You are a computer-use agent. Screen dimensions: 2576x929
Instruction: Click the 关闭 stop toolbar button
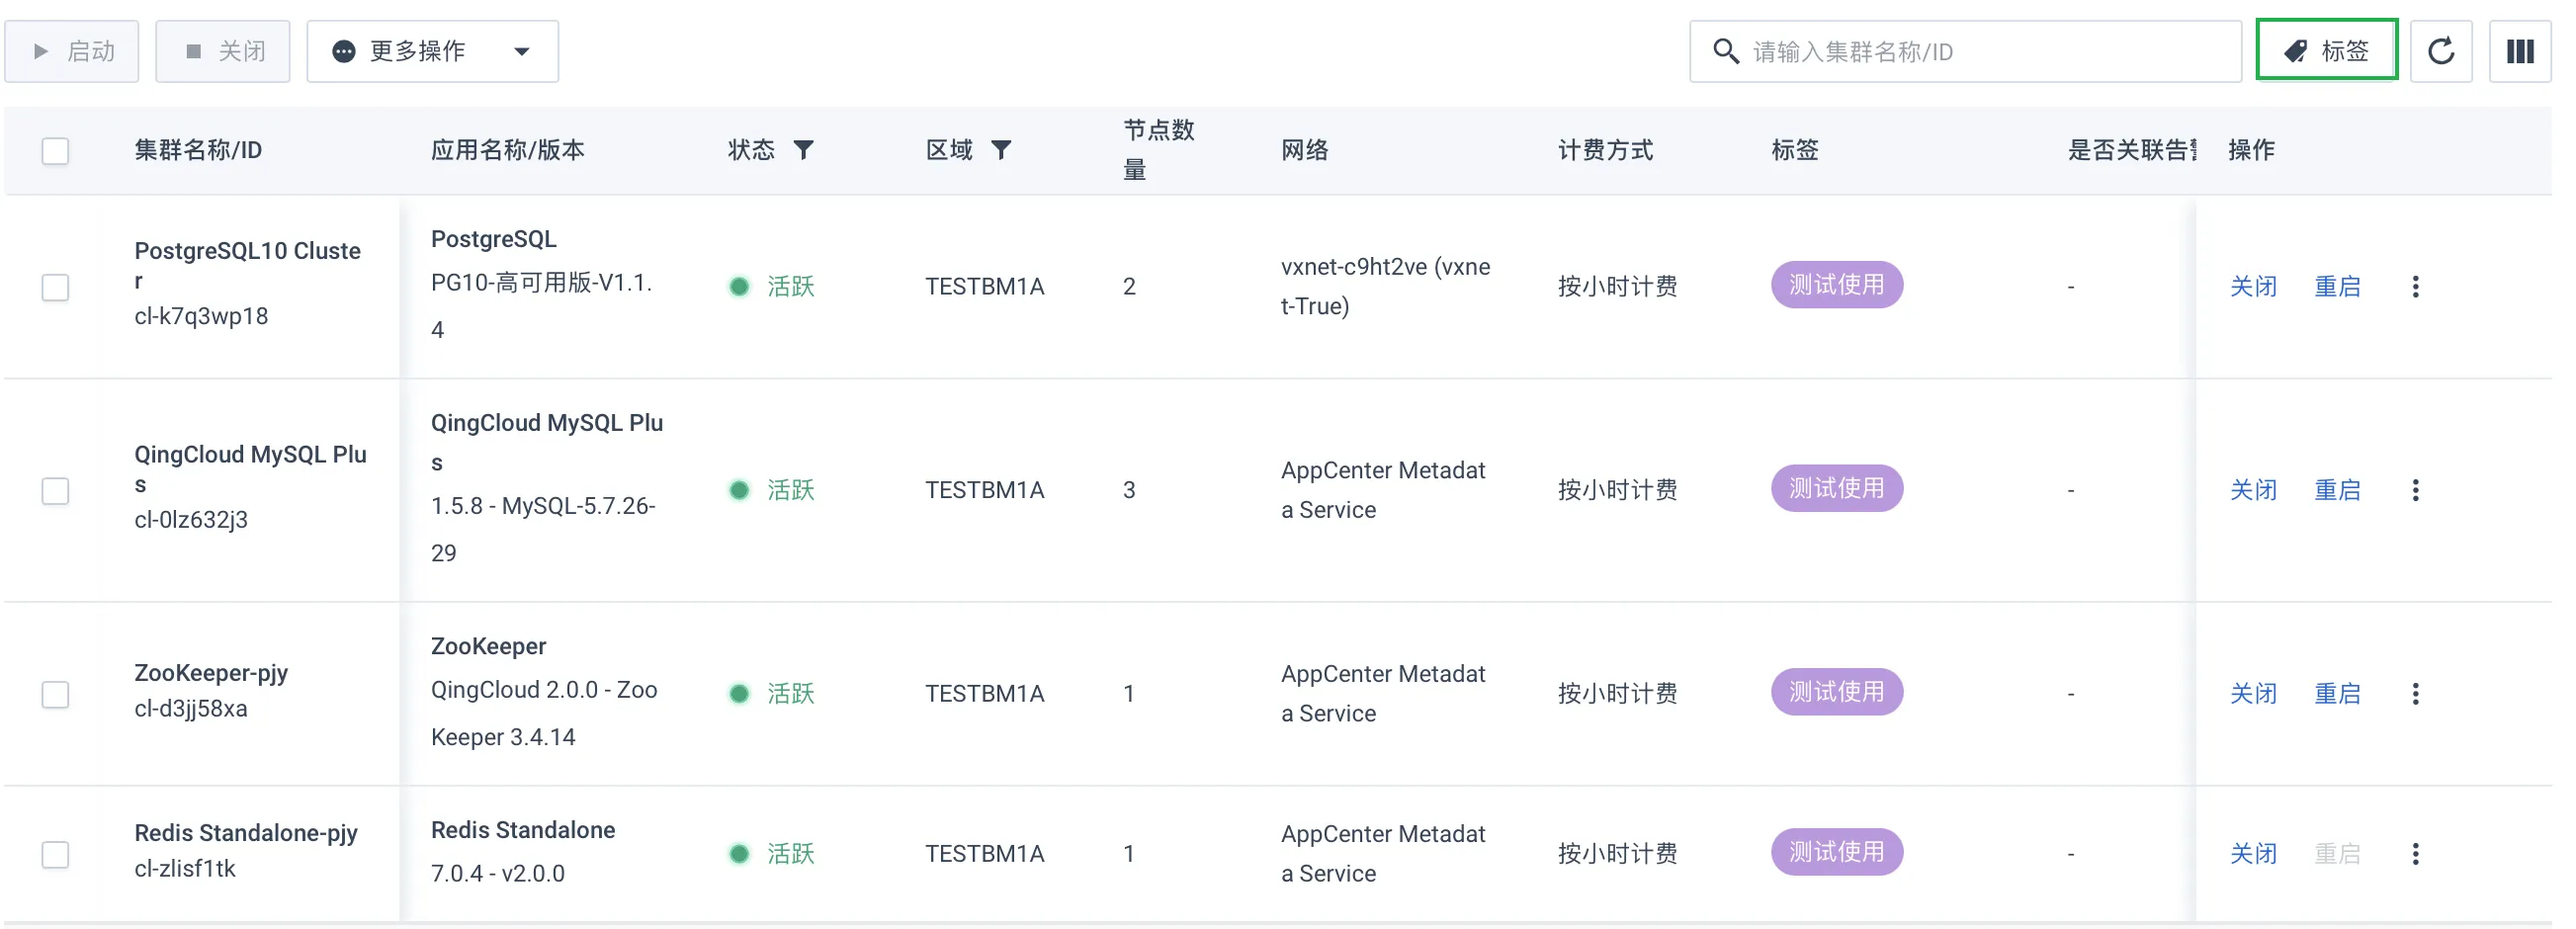click(223, 51)
